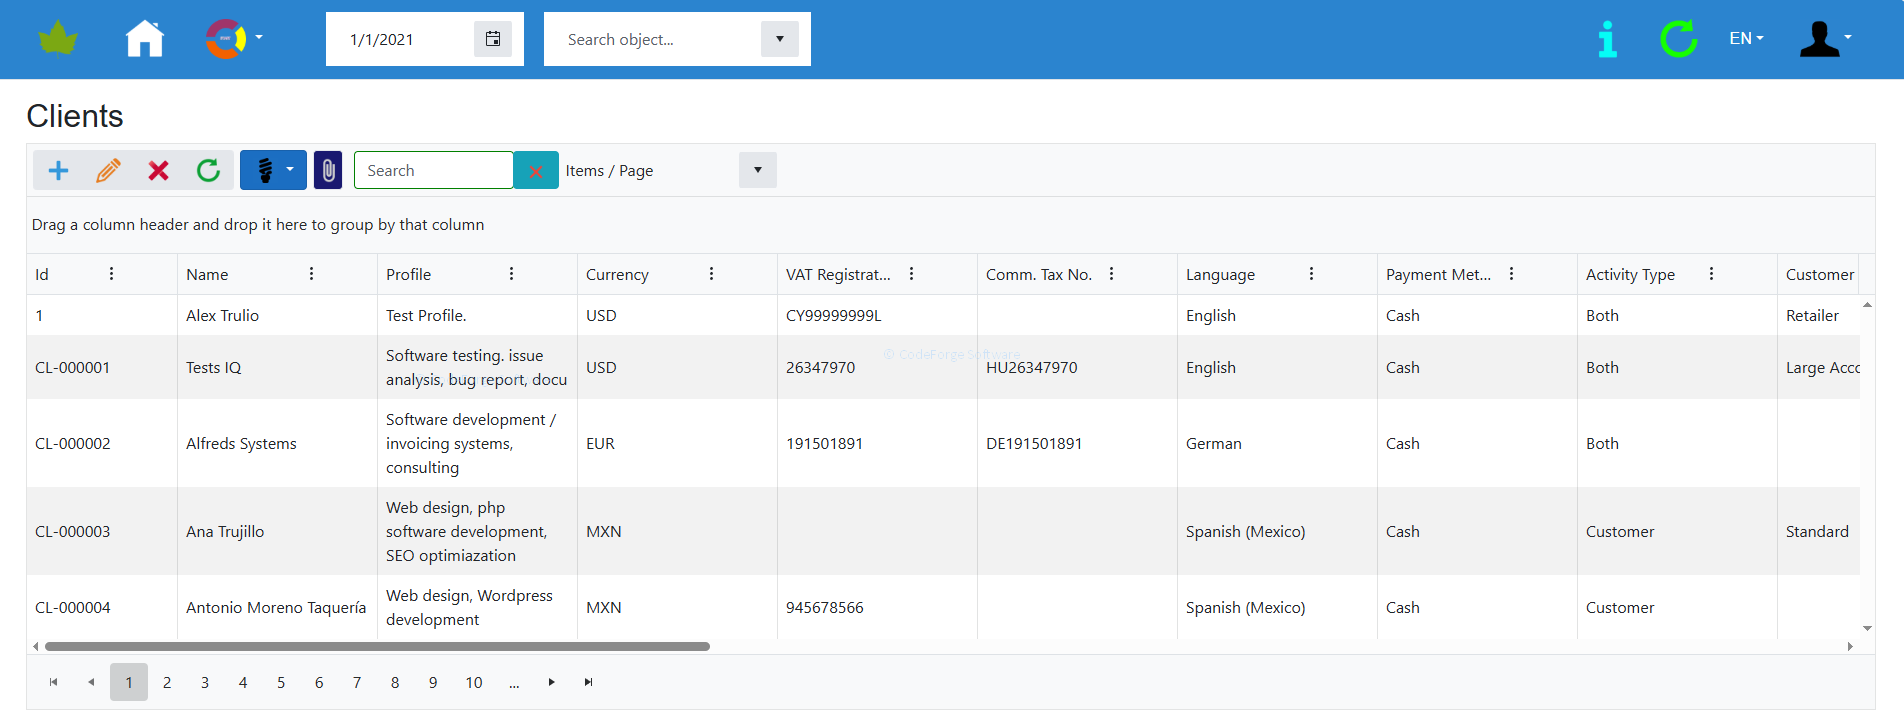The width and height of the screenshot is (1904, 712).
Task: Jump to the last page
Action: (x=589, y=682)
